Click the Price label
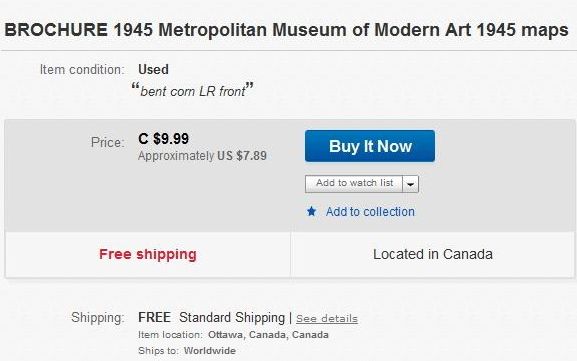 click(108, 142)
